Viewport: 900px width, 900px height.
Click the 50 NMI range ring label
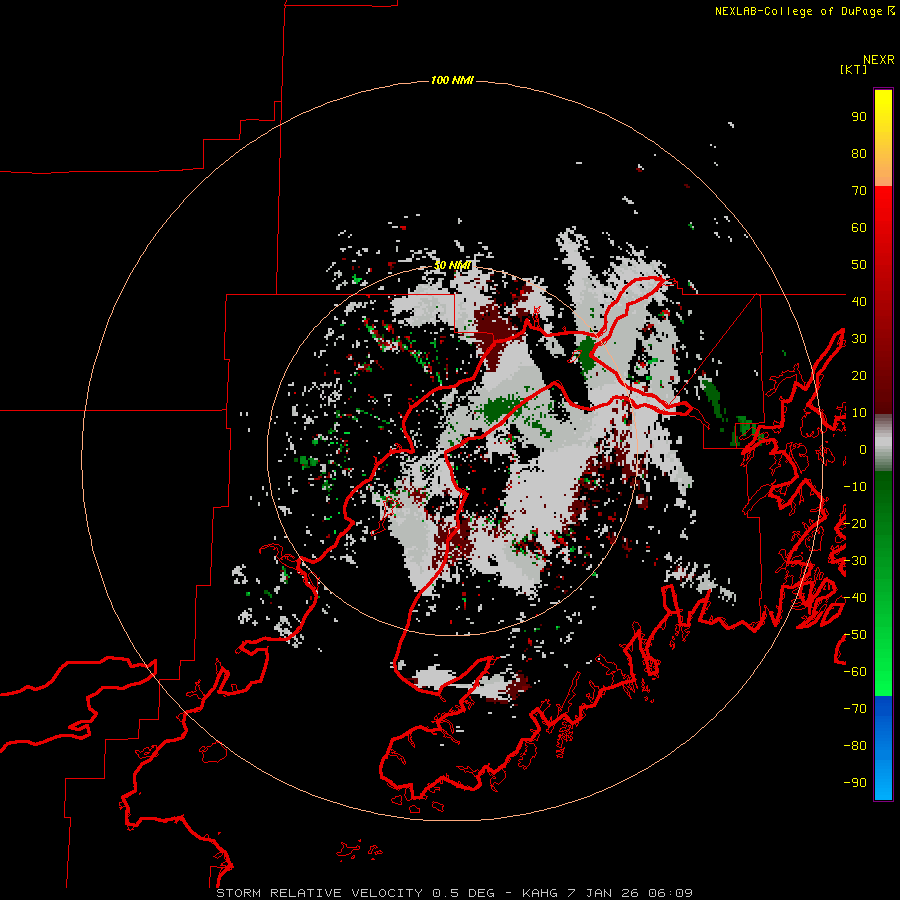(452, 265)
